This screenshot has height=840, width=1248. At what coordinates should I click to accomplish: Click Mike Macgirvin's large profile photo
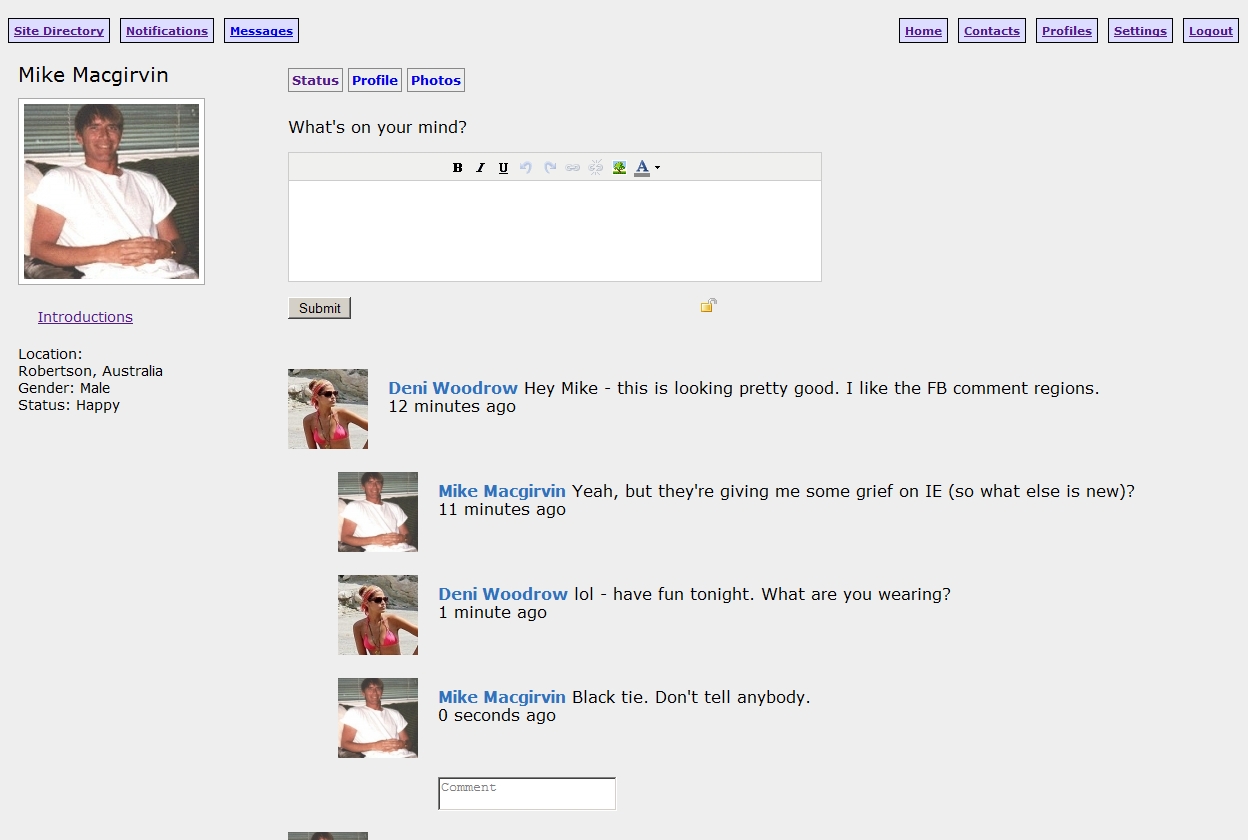[x=111, y=192]
